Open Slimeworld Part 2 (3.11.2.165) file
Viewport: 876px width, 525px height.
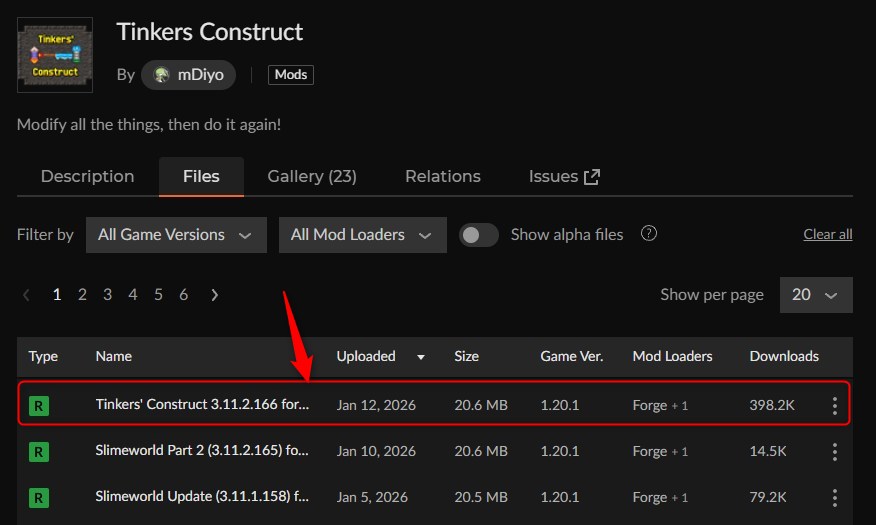click(202, 451)
